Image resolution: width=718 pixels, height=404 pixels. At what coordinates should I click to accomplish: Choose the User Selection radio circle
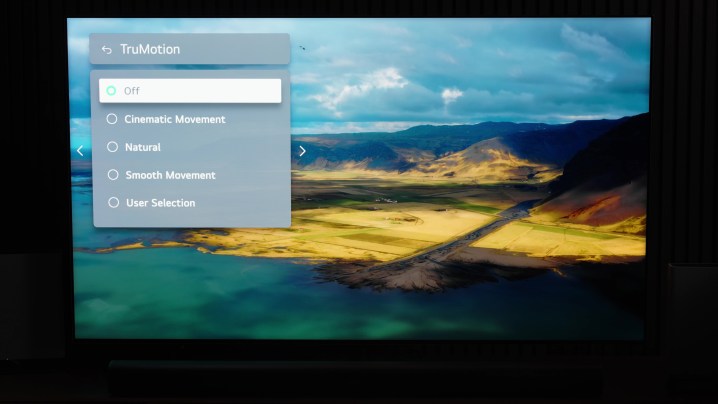(x=113, y=203)
